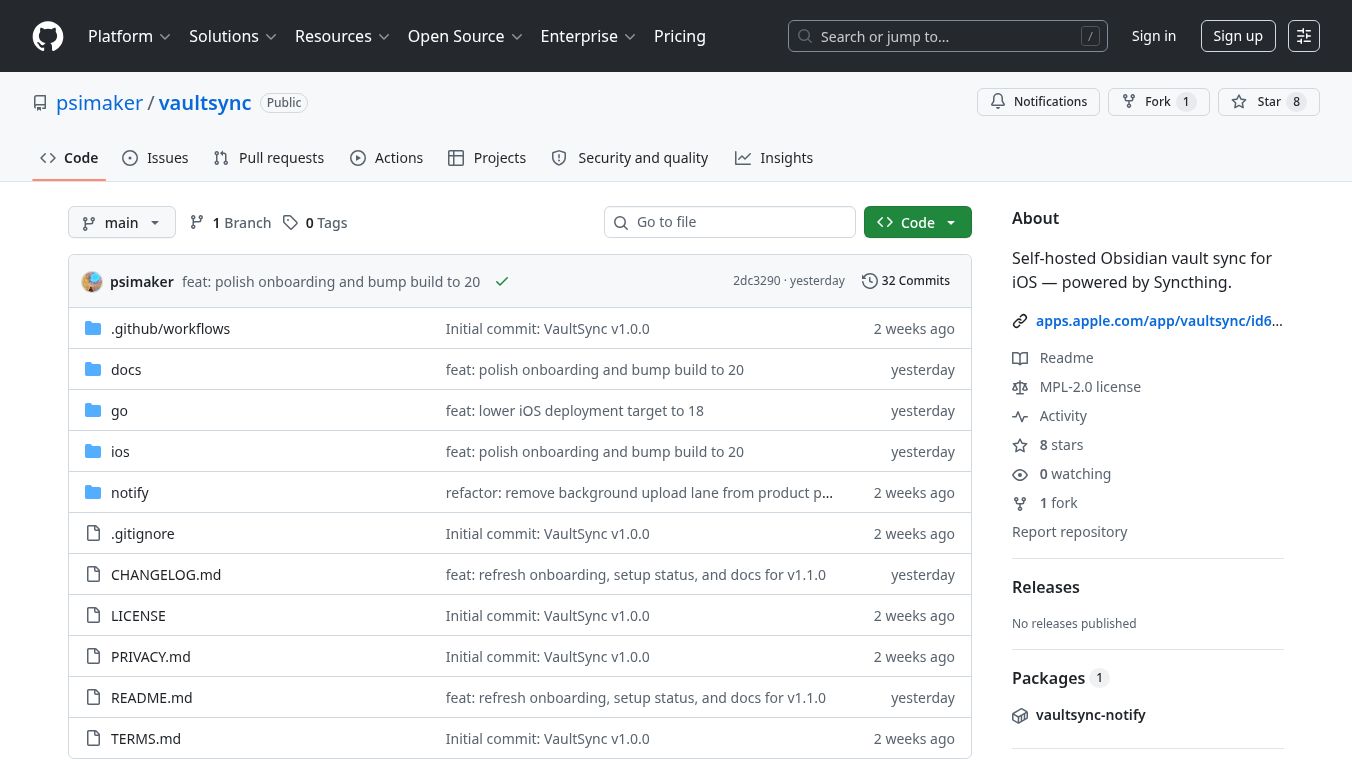Click the folder icon for ios
The height and width of the screenshot is (760, 1352).
point(94,452)
